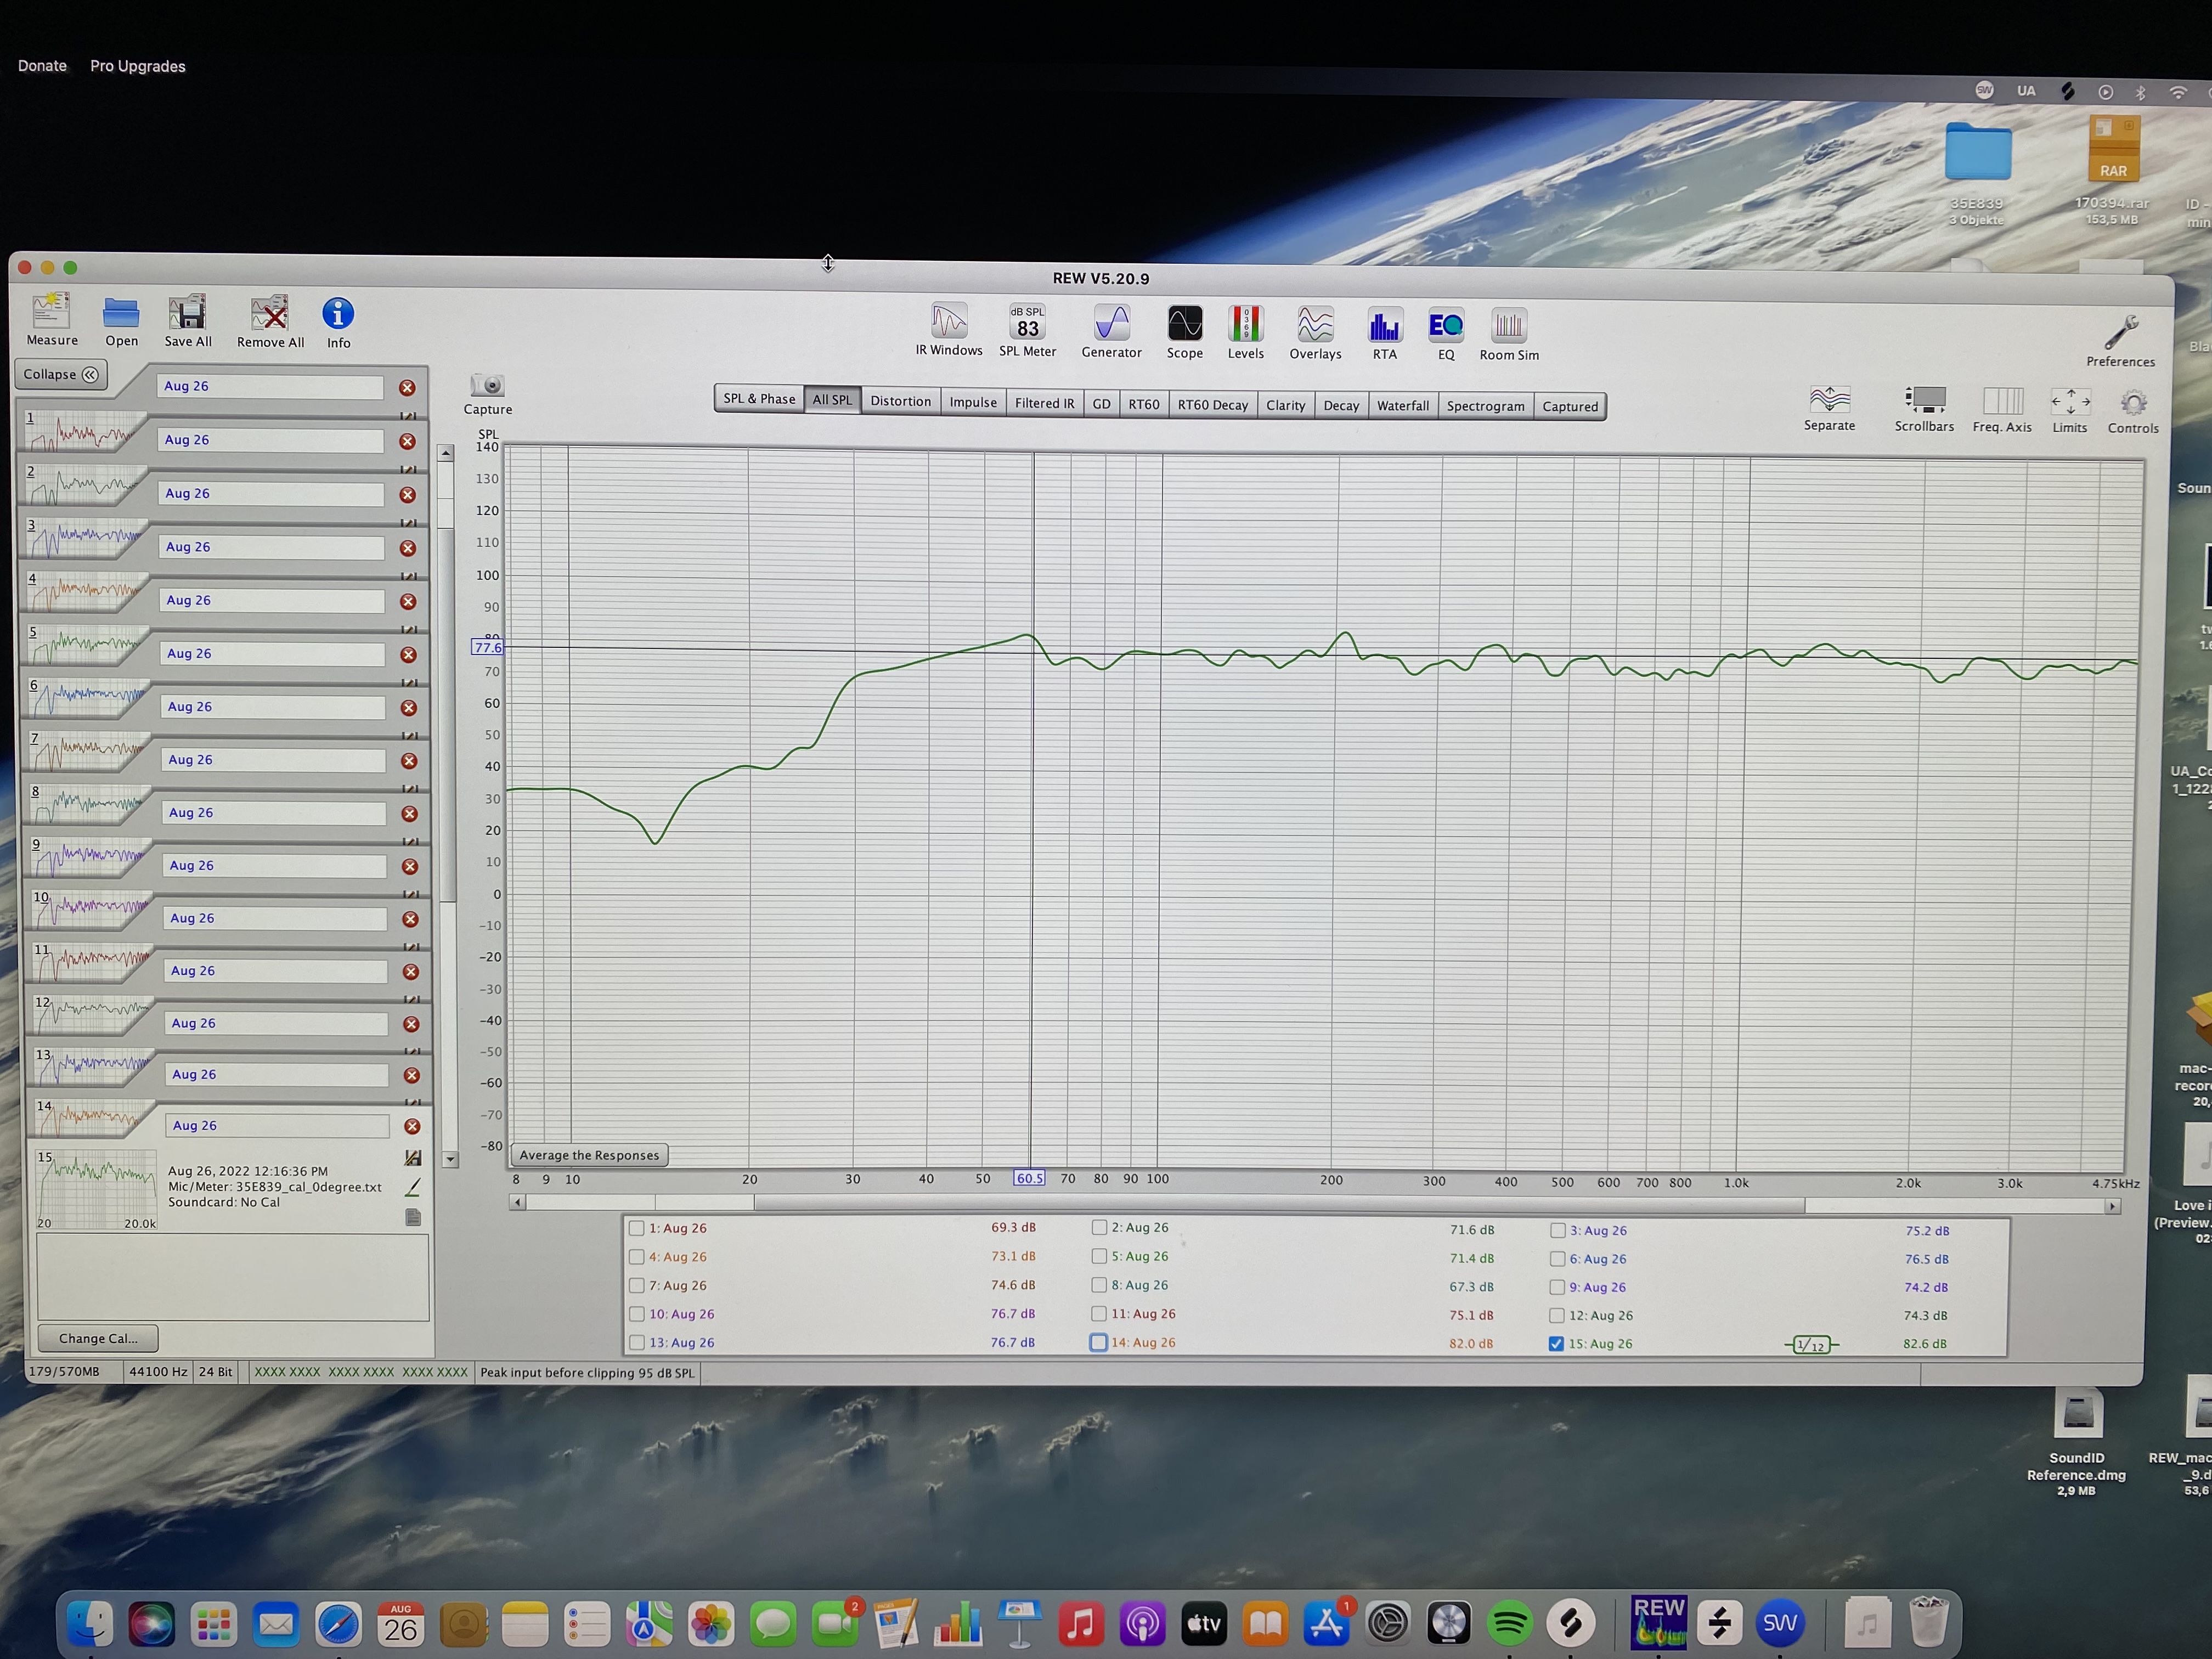This screenshot has height=1659, width=2212.
Task: Click the Average the Responses button
Action: coord(589,1155)
